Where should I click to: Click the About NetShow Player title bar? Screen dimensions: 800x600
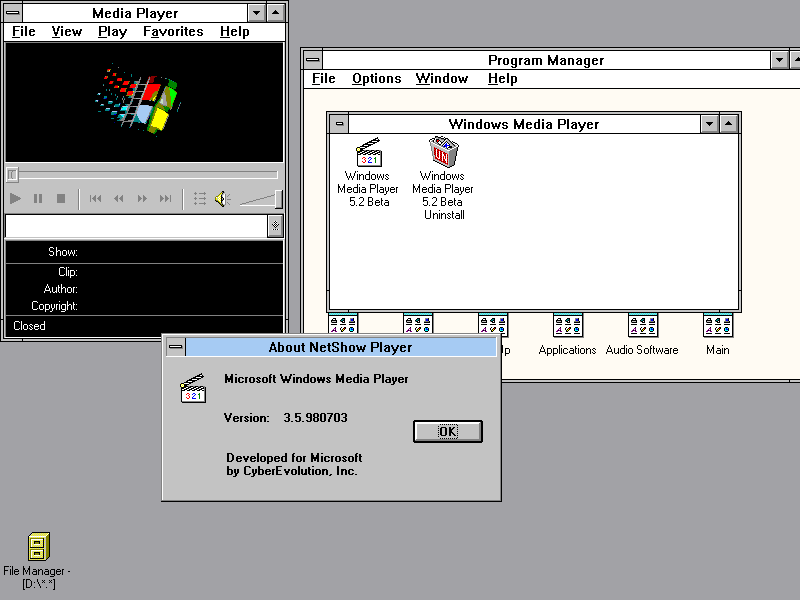point(341,347)
